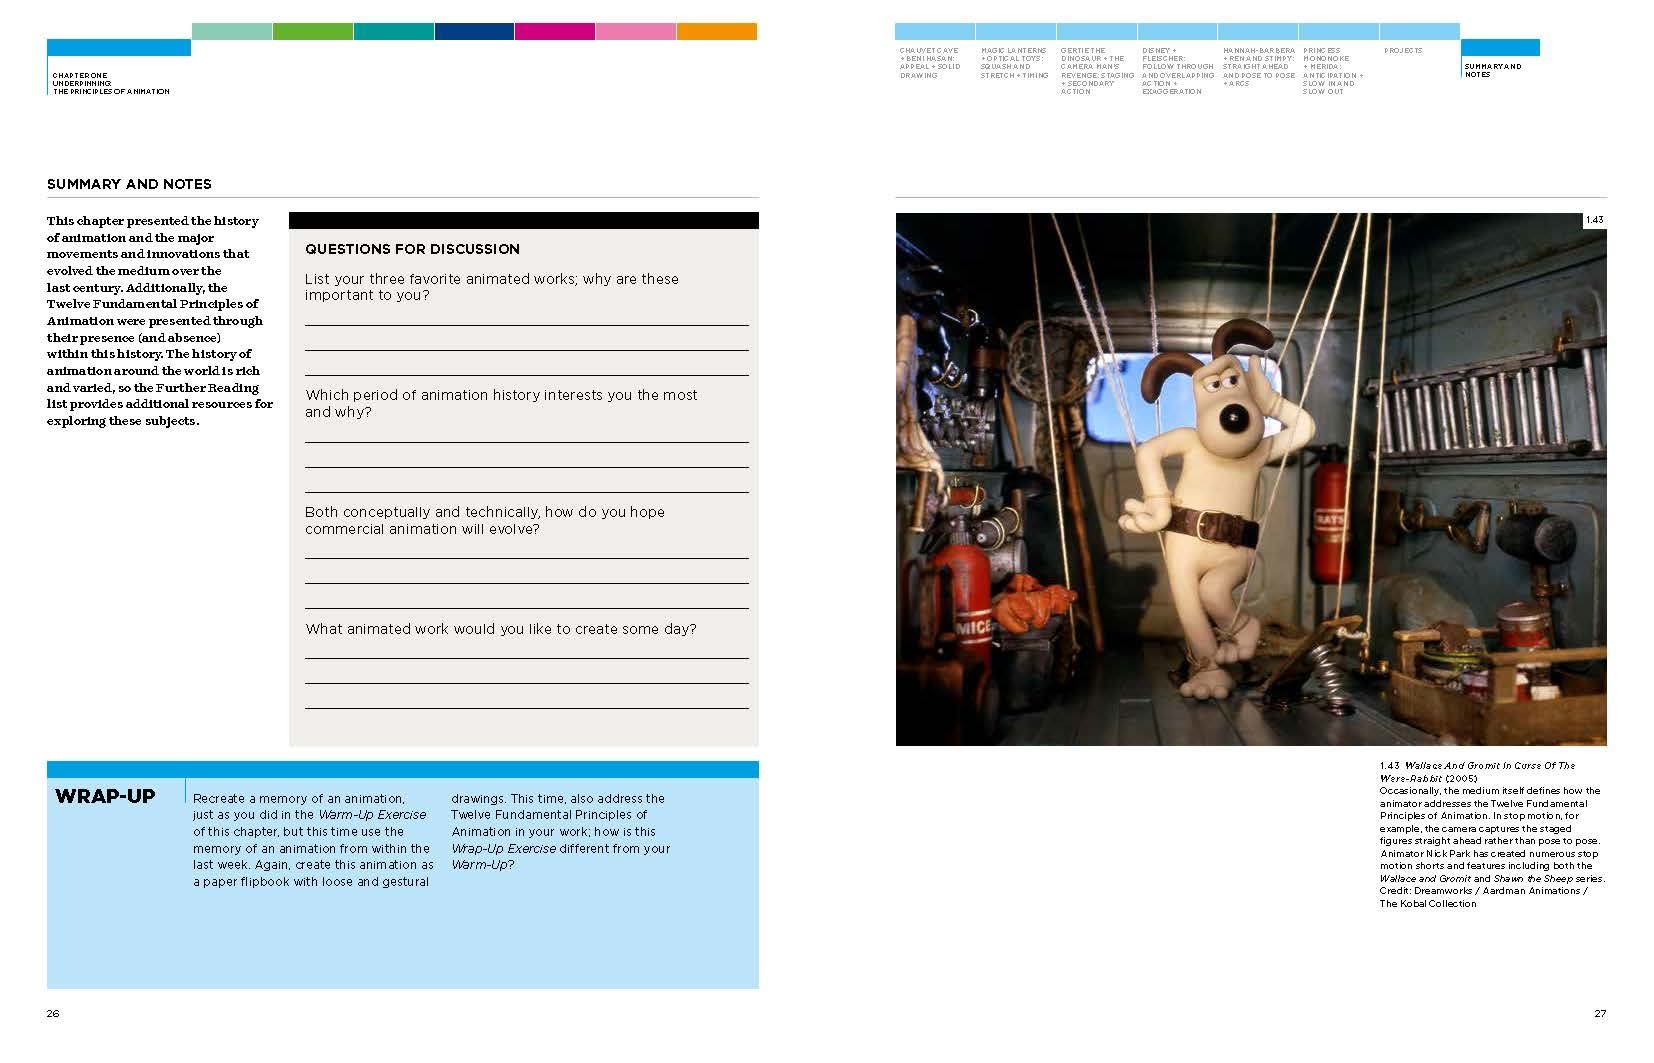The image size is (1654, 1063).
Task: Click page number 26
Action: pyautogui.click(x=53, y=1013)
